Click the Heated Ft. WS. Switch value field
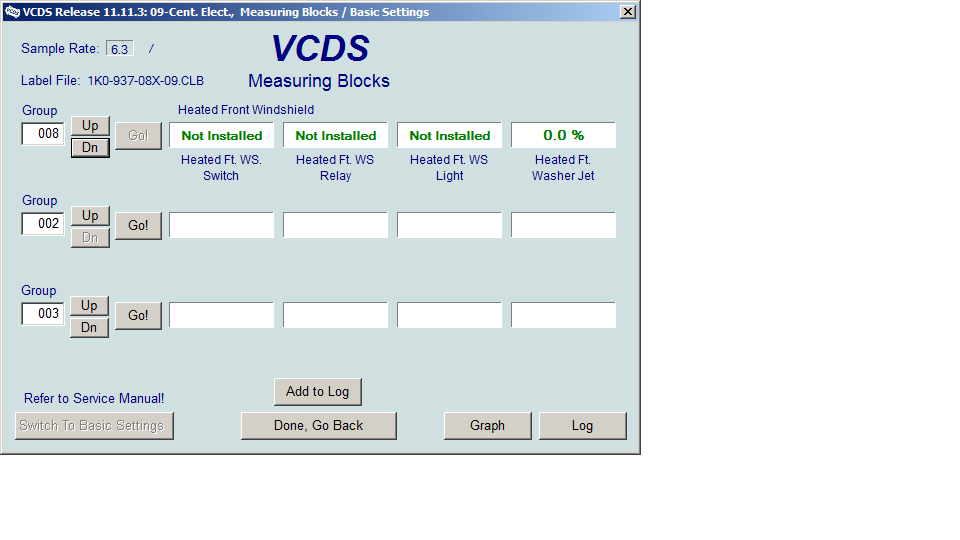 click(x=222, y=135)
